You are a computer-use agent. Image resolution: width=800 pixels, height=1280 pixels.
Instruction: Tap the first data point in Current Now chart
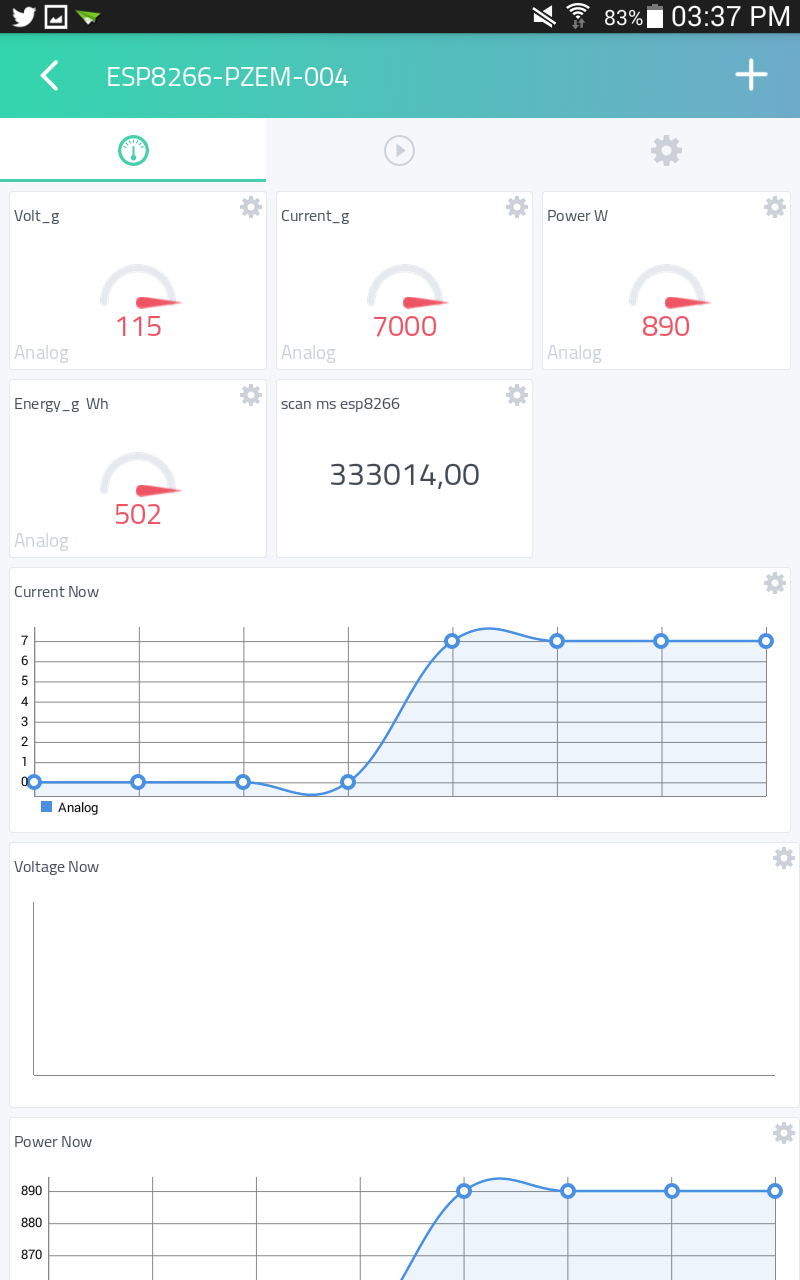pyautogui.click(x=34, y=782)
